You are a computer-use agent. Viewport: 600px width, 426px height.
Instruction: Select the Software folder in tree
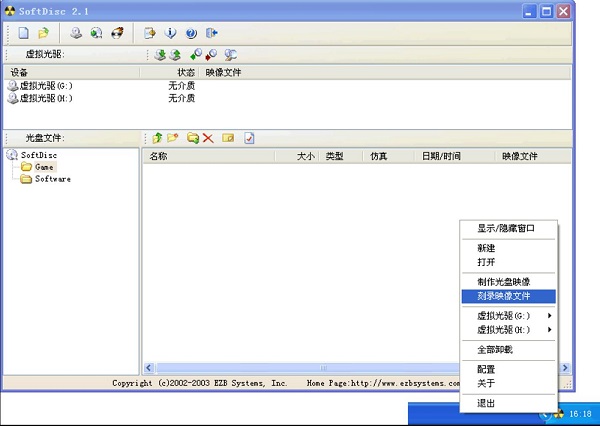52,179
